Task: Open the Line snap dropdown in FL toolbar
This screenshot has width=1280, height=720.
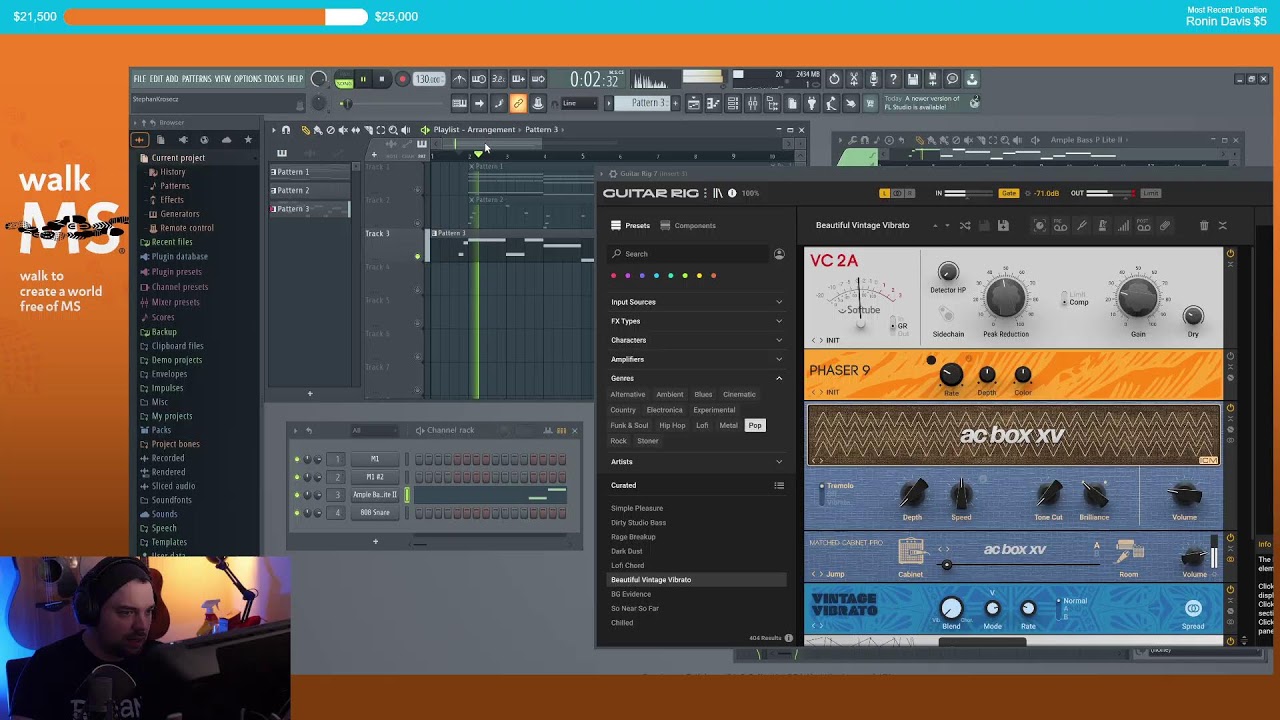Action: pos(581,103)
